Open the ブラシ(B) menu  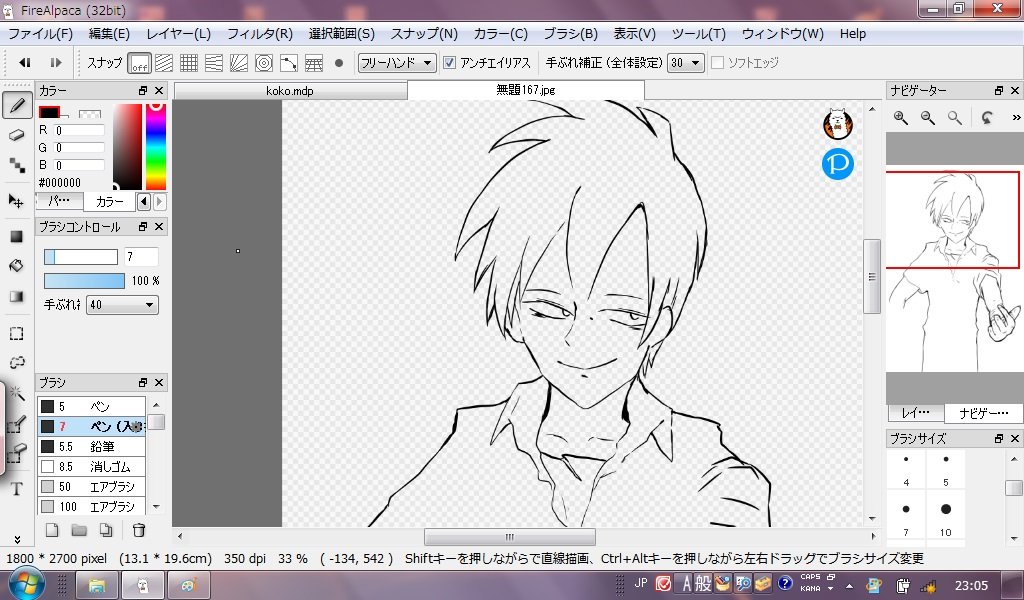pos(570,34)
